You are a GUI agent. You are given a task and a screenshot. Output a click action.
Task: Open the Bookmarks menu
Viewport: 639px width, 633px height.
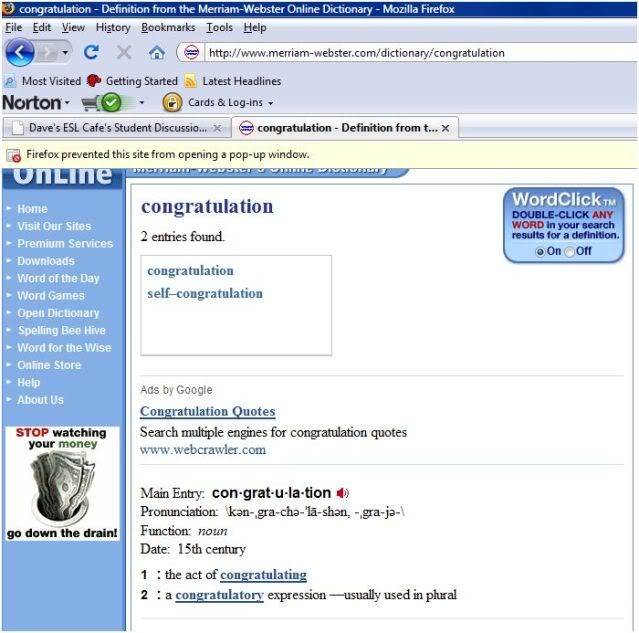pos(168,27)
